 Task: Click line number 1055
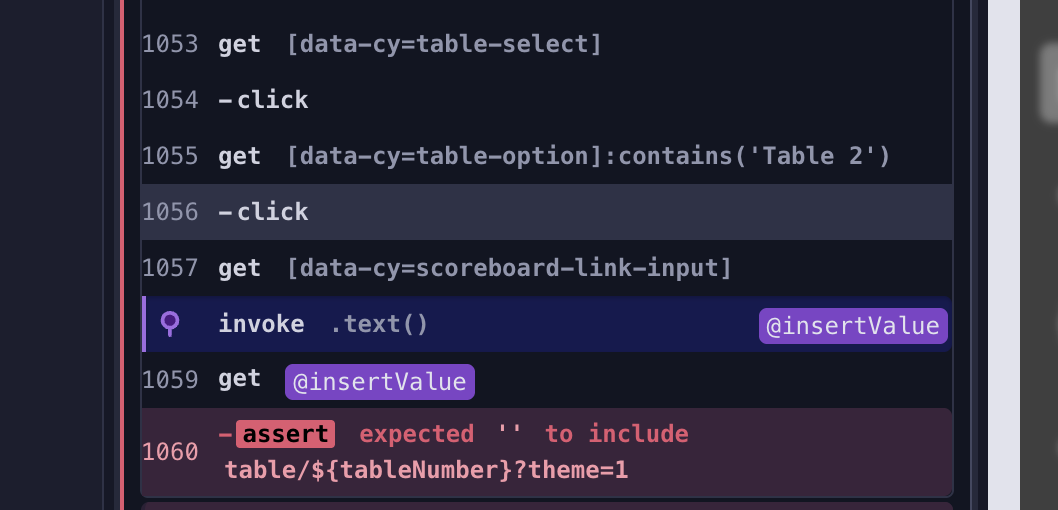pyautogui.click(x=170, y=156)
